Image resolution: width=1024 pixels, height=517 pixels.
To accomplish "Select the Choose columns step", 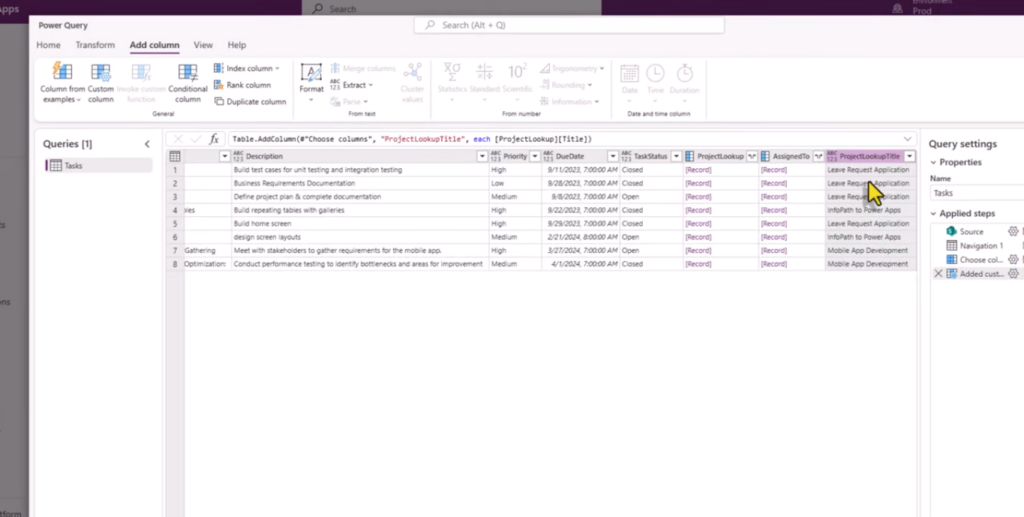I will 981,260.
